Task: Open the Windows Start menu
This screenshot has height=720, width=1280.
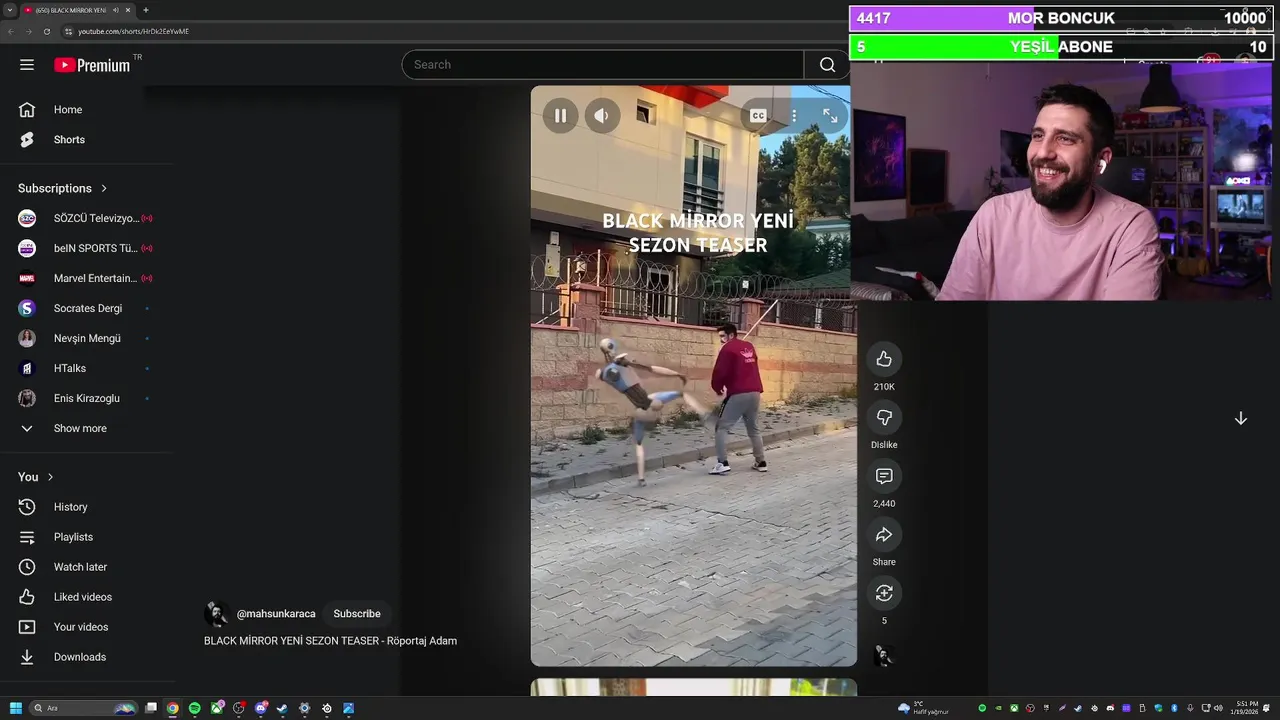Action: 15,708
